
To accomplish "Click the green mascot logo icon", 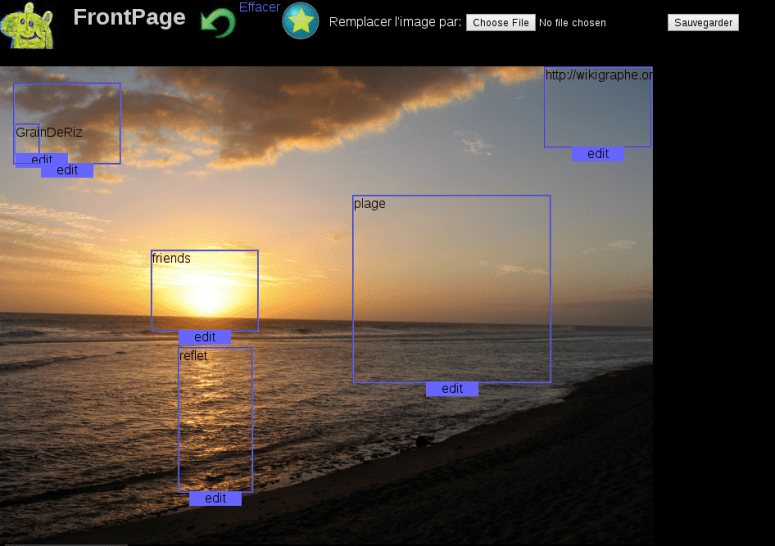I will coord(27,26).
